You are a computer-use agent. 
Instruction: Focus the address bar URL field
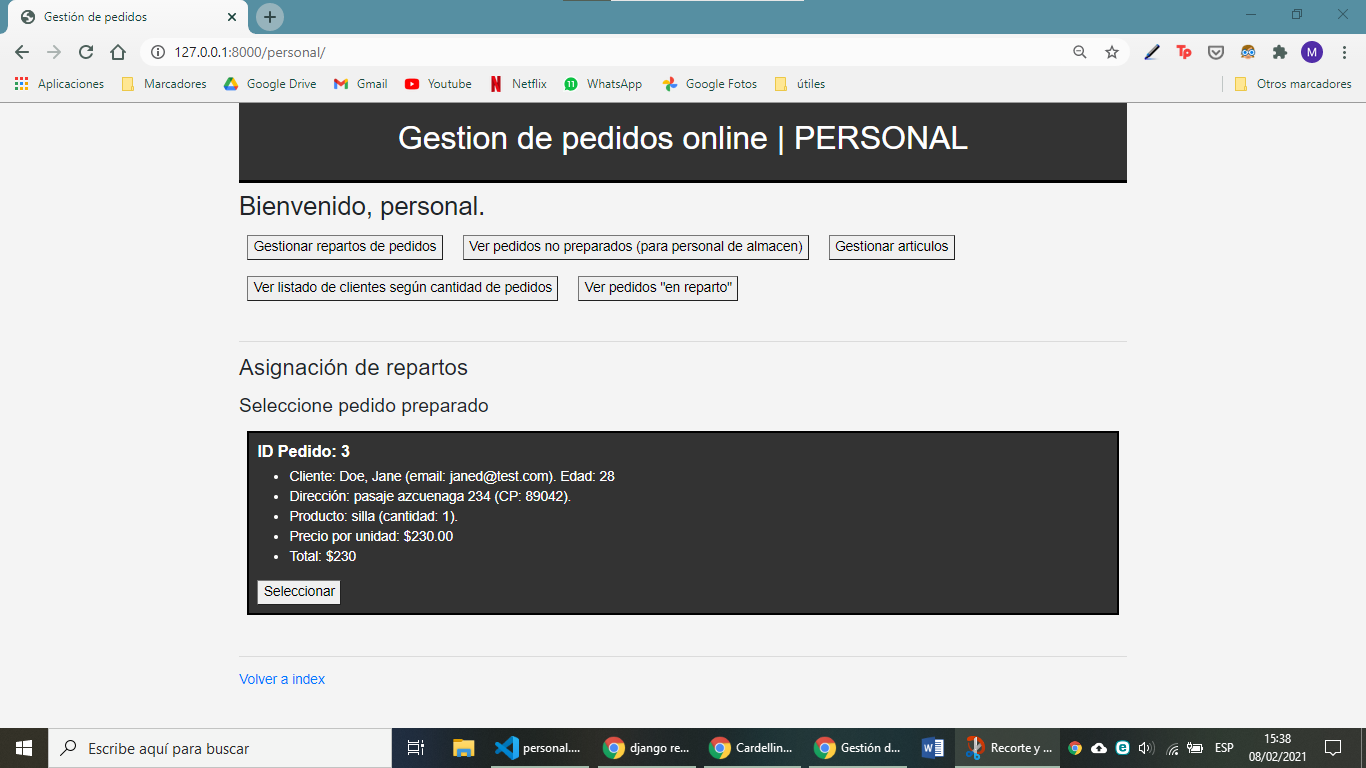click(x=610, y=52)
